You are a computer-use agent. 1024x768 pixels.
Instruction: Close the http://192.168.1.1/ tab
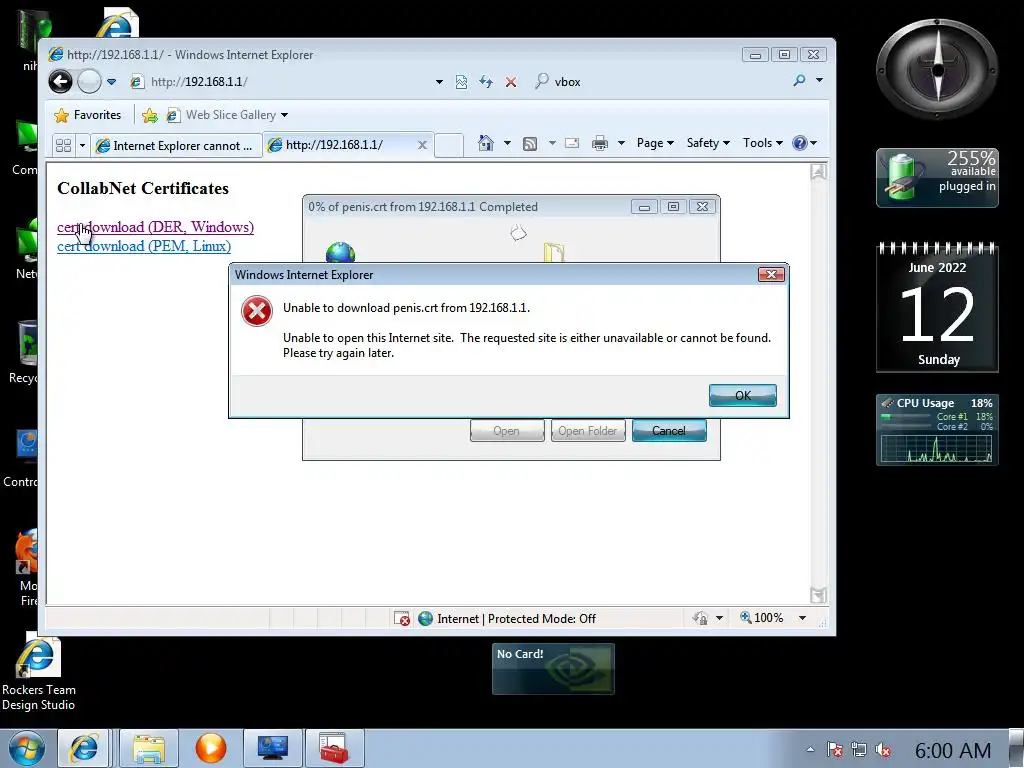click(423, 145)
